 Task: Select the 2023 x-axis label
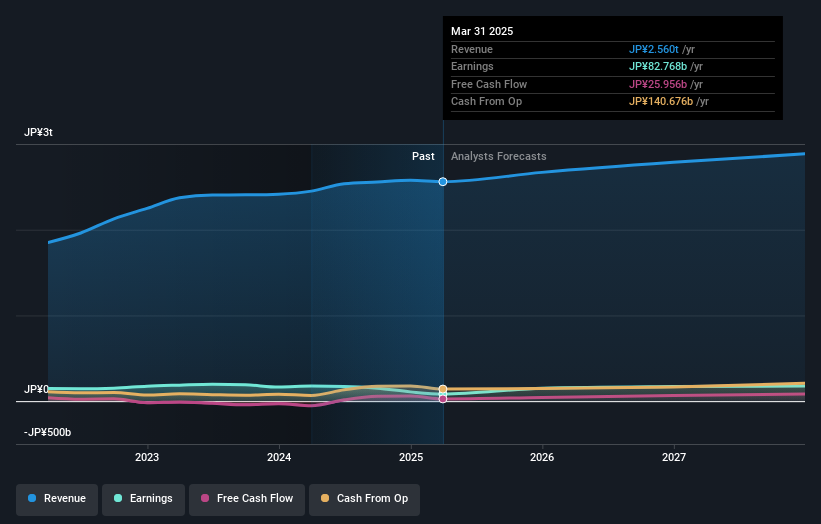point(147,458)
